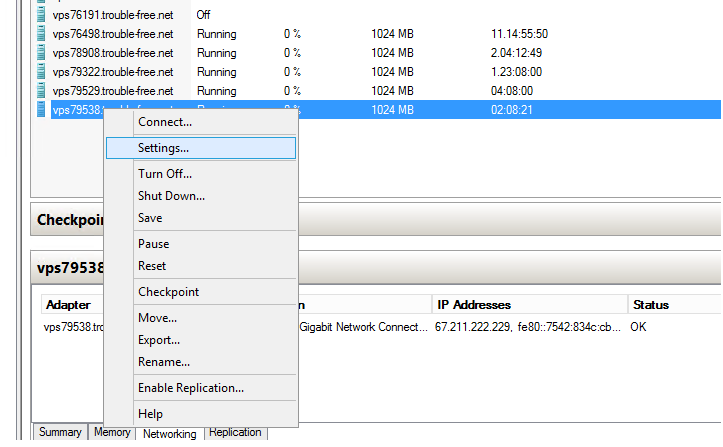The image size is (723, 447).
Task: Choose Shut Down... from the context menu
Action: point(201,196)
